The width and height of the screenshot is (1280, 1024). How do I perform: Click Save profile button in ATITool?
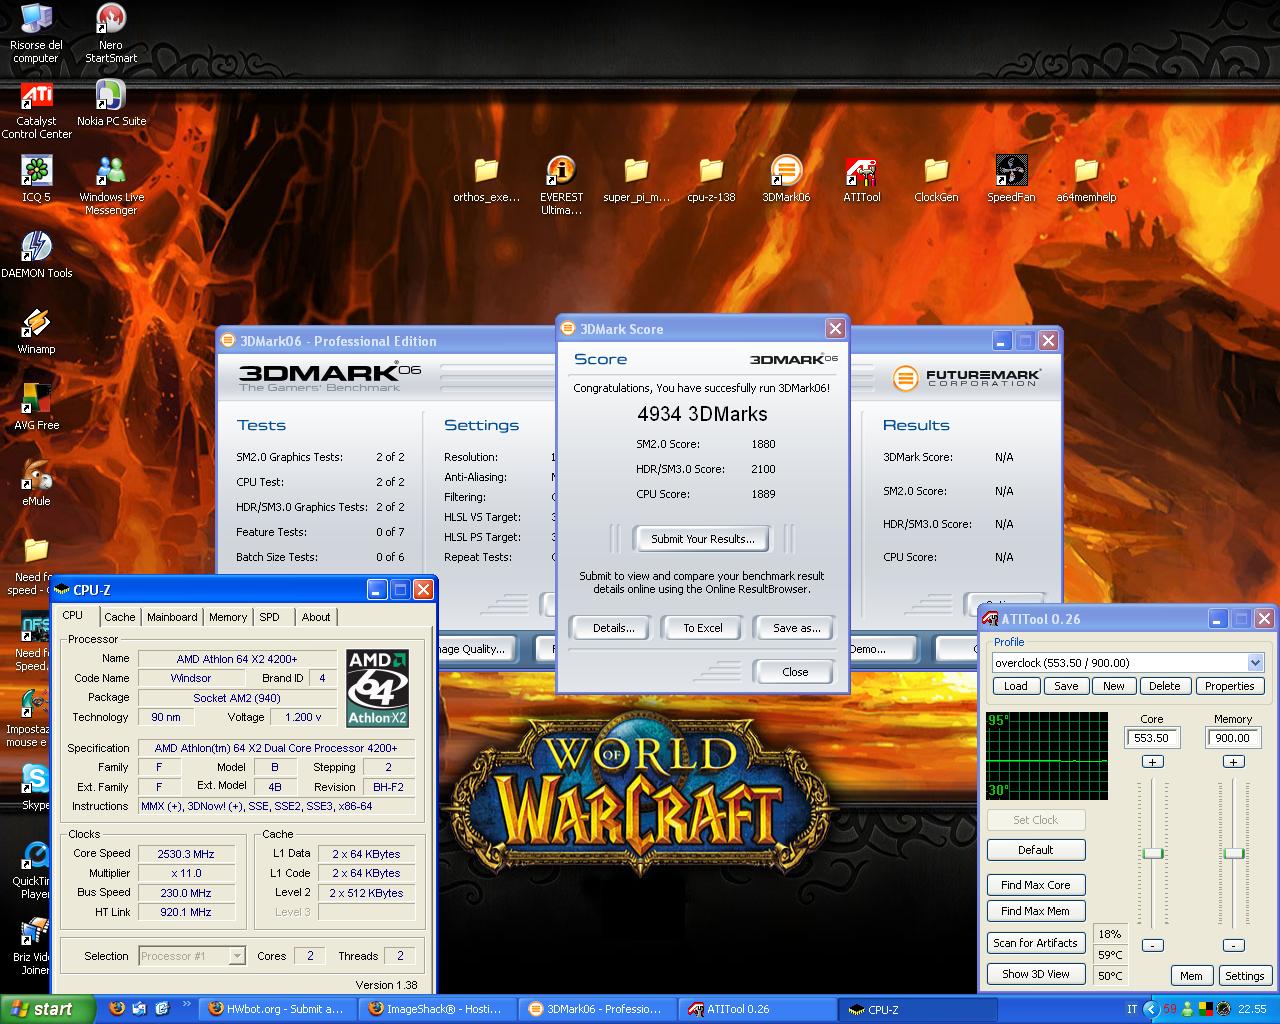coord(1066,686)
